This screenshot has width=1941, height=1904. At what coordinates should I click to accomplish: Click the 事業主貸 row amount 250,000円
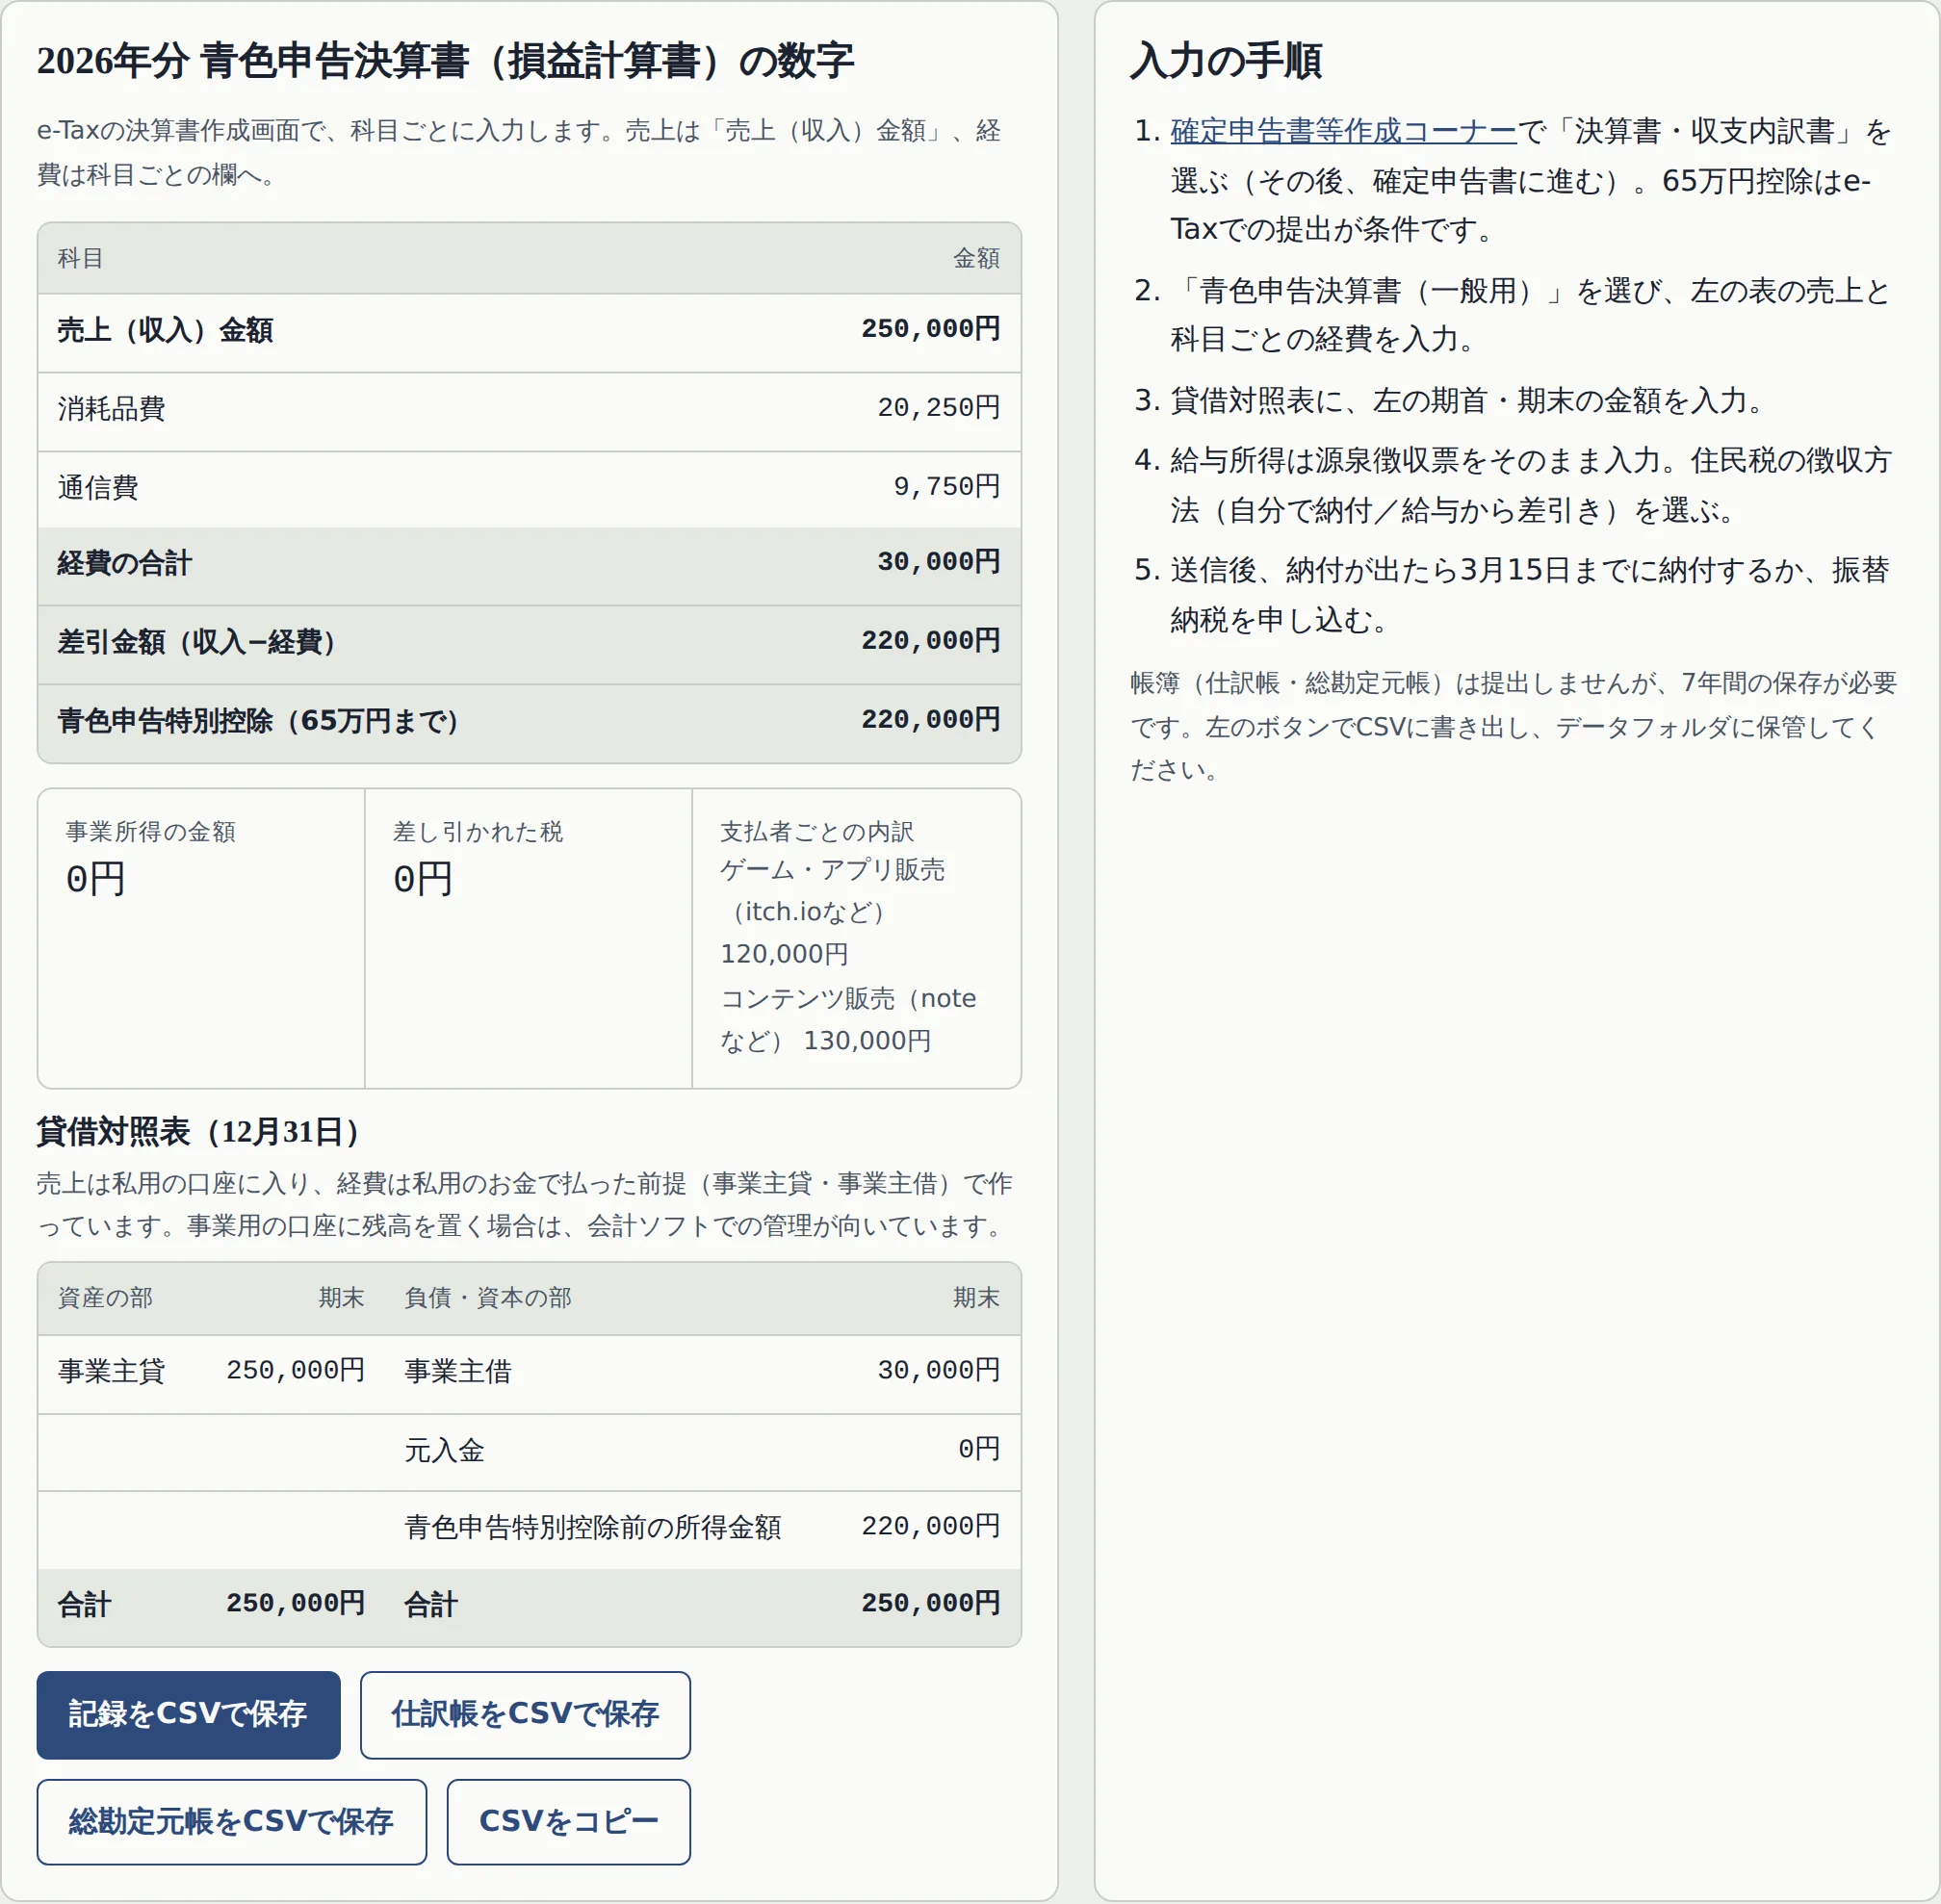tap(295, 1371)
